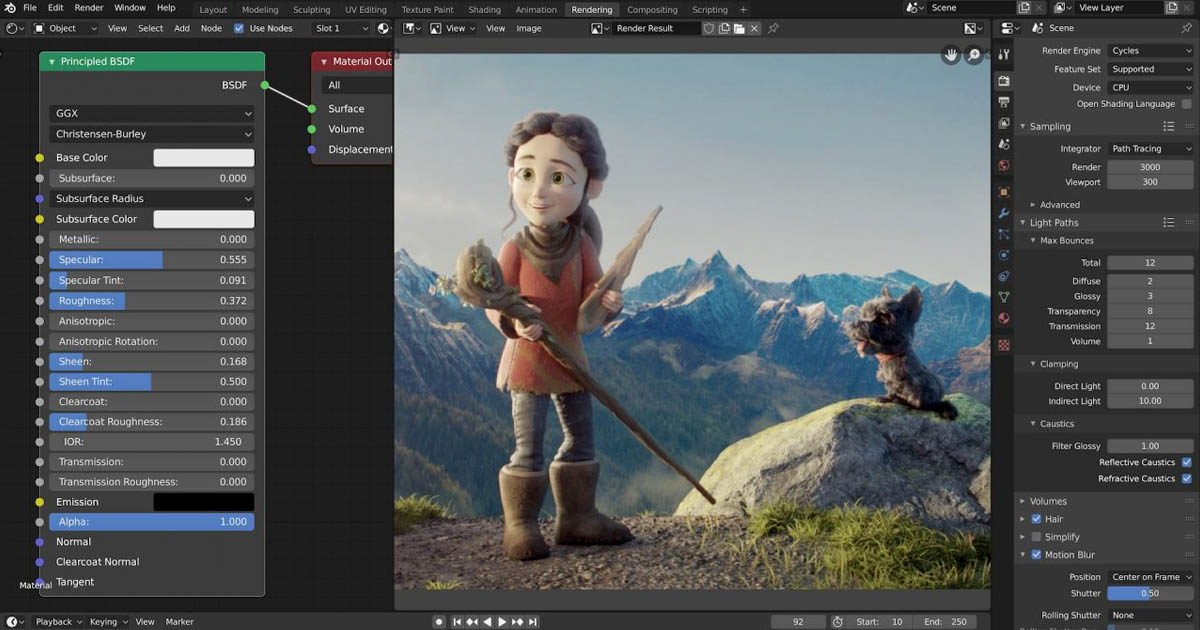Open the Render Engine Cycles dropdown
The height and width of the screenshot is (630, 1200).
(1151, 50)
